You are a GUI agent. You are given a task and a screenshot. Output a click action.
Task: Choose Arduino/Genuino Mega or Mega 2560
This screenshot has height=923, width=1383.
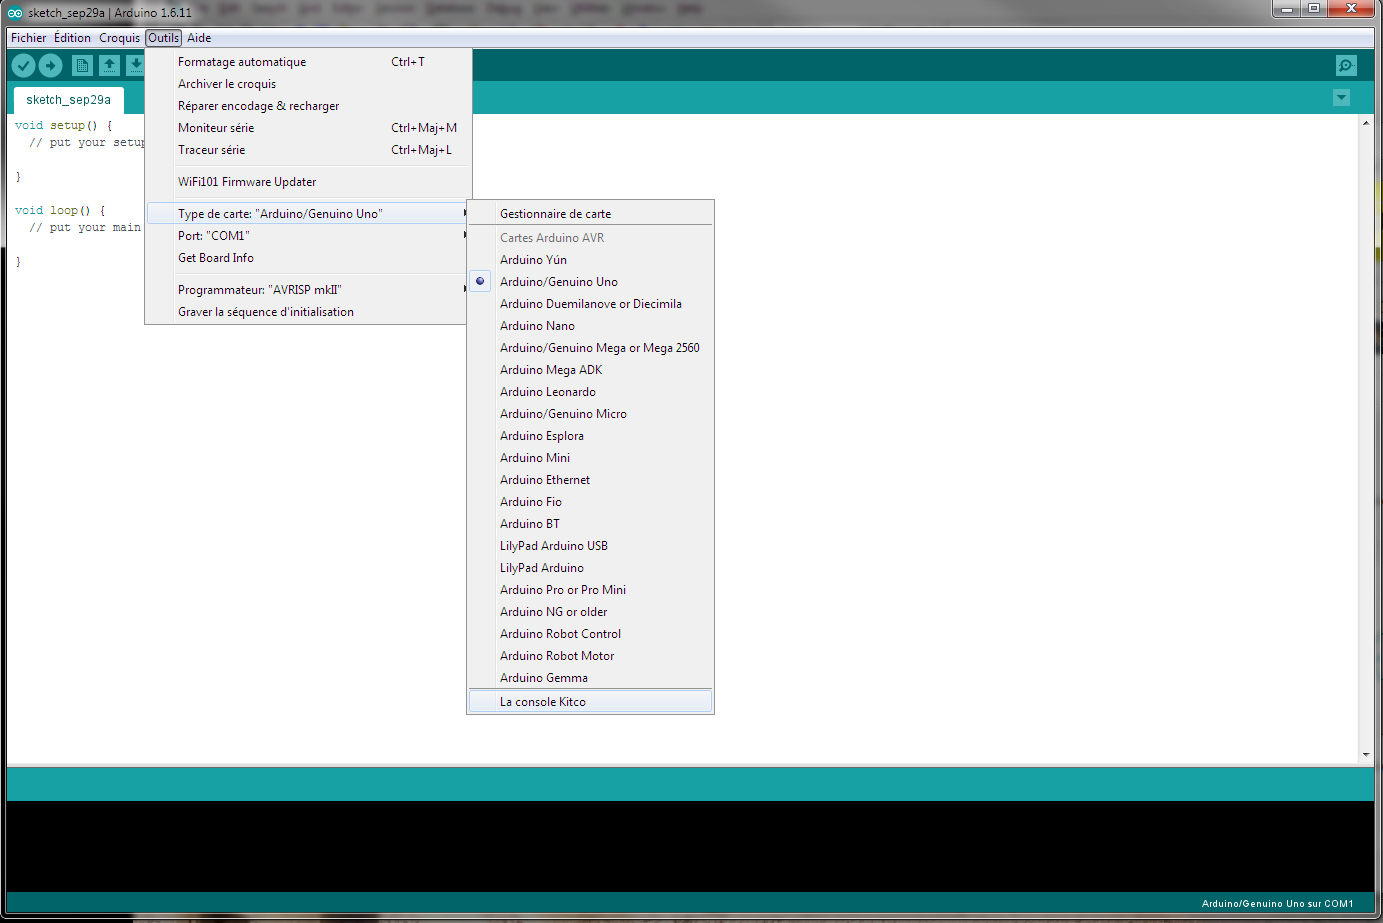pos(599,348)
